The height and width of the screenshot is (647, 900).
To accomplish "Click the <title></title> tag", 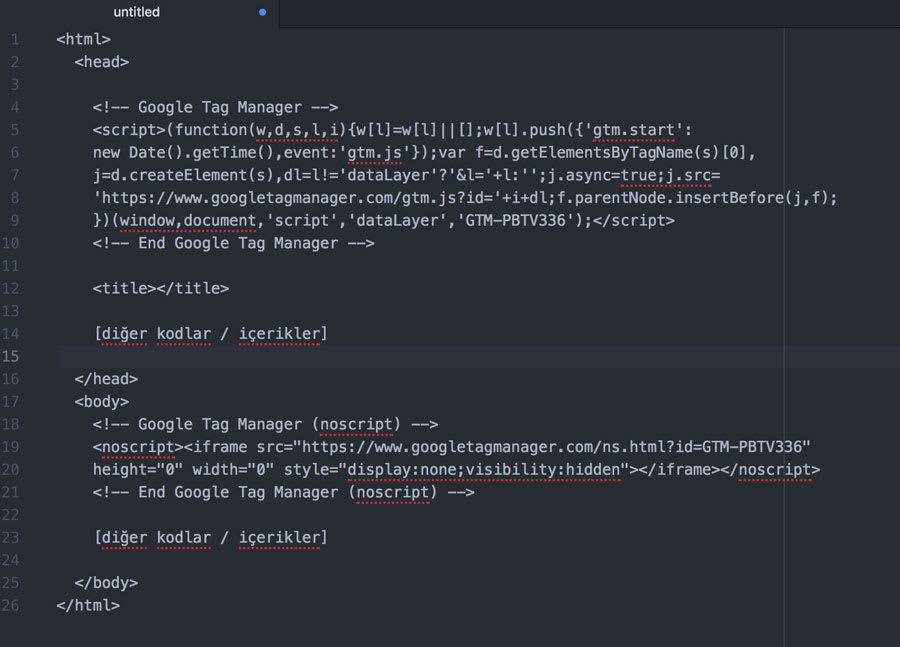I will 161,289.
